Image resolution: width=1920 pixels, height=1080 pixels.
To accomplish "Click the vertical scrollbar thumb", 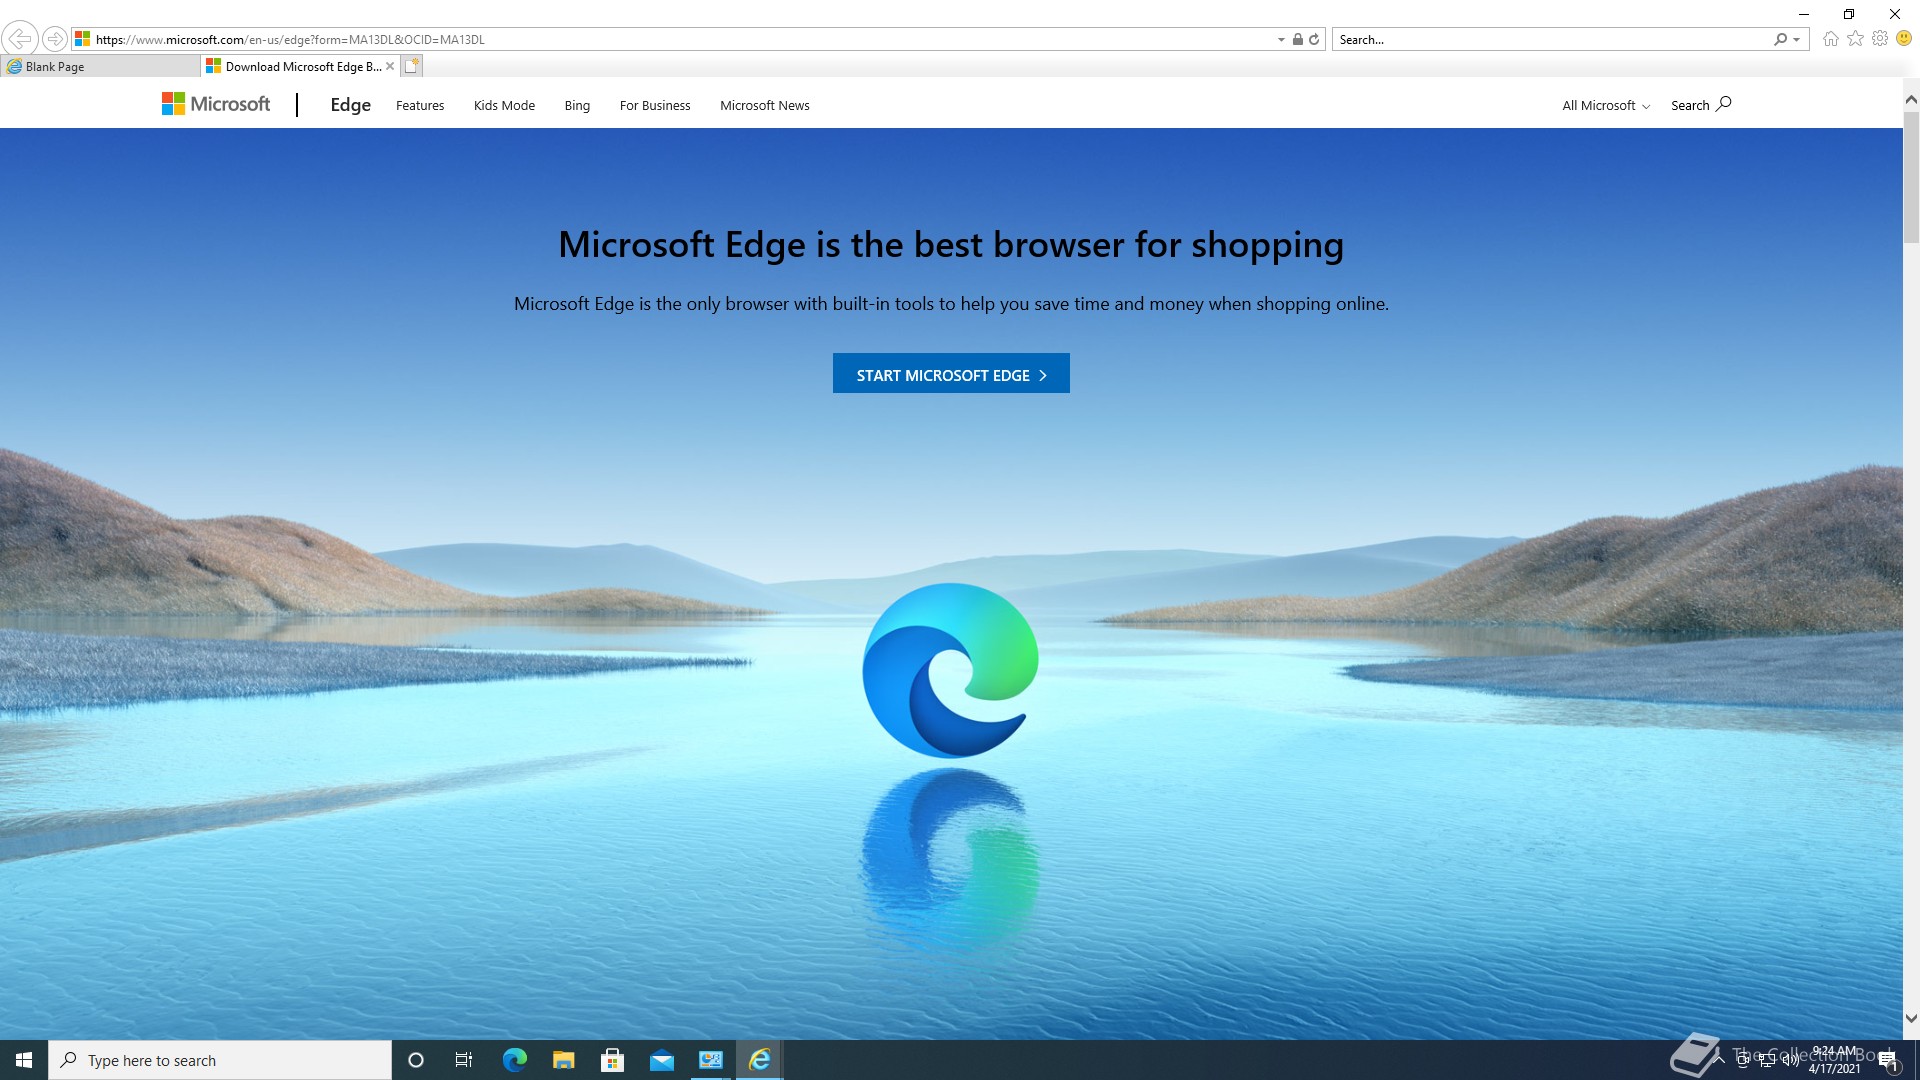I will point(1911,176).
